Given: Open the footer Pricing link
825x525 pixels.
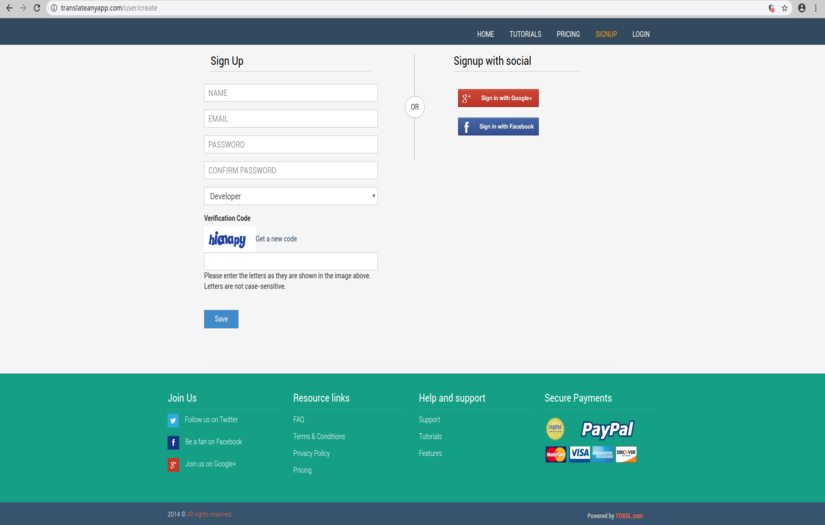Looking at the screenshot, I should (x=302, y=470).
